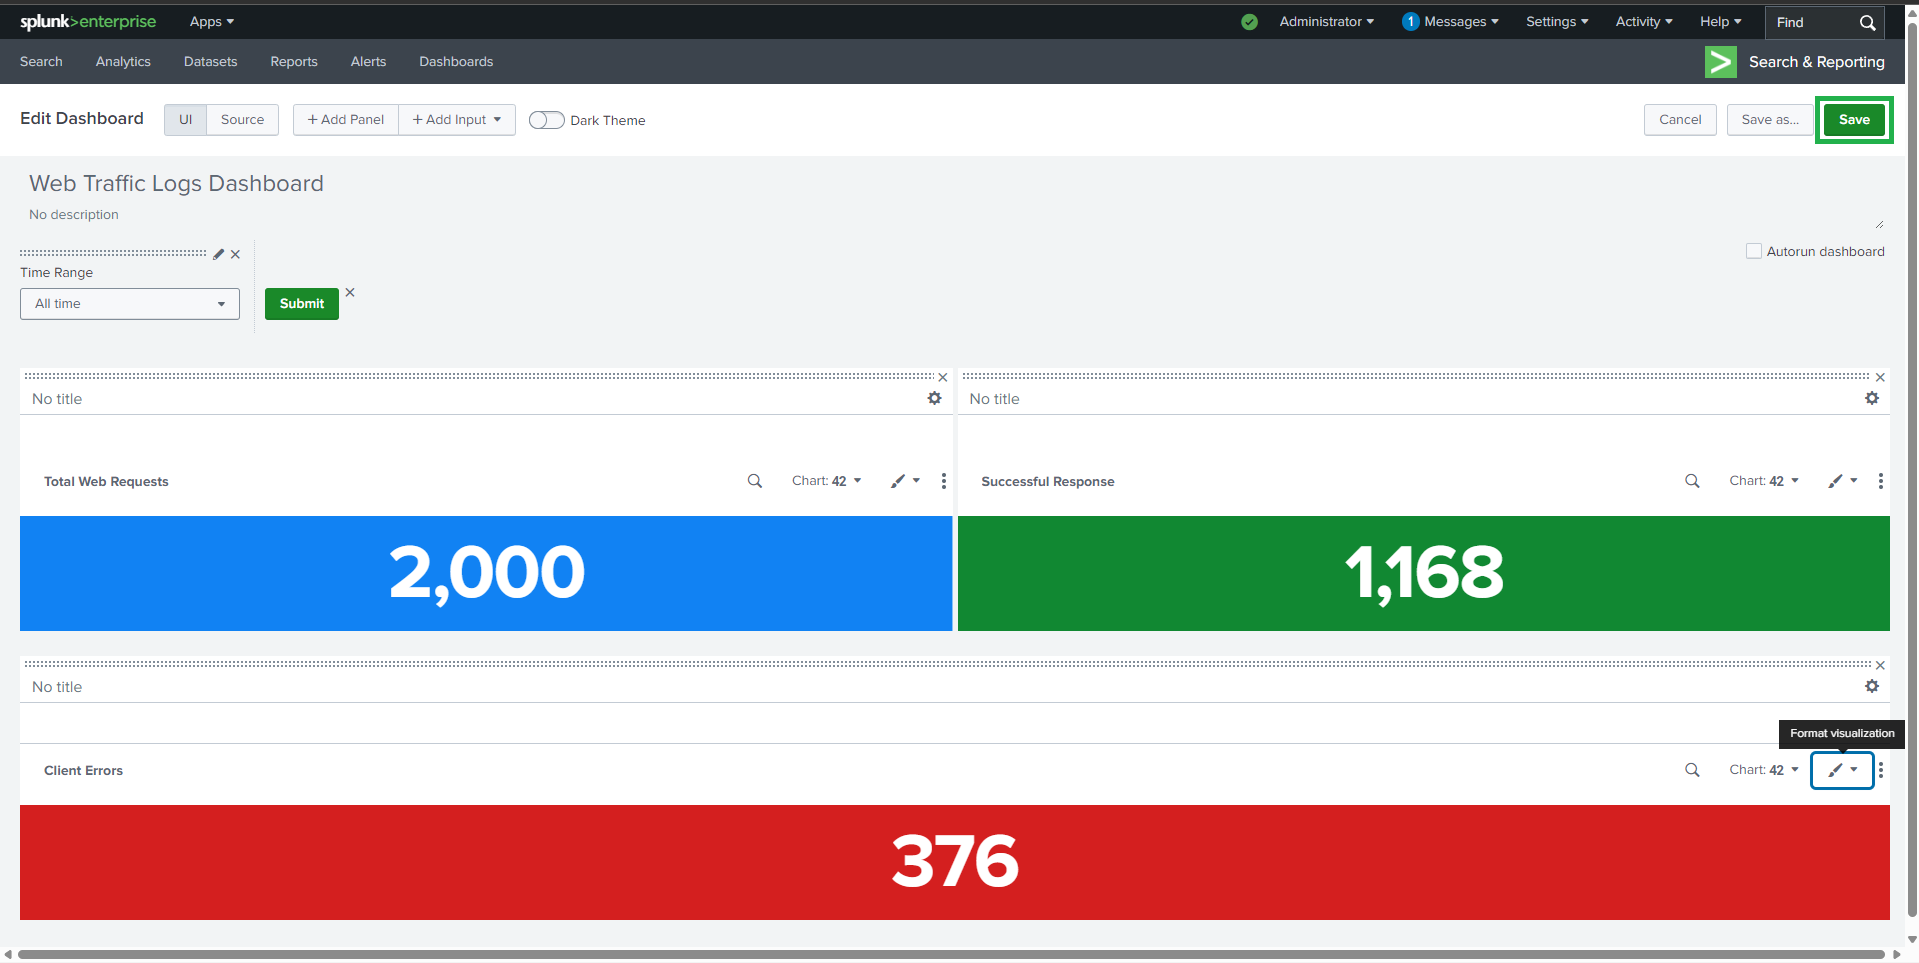Remove the Submit button with X icon
1919x963 pixels.
pos(350,292)
